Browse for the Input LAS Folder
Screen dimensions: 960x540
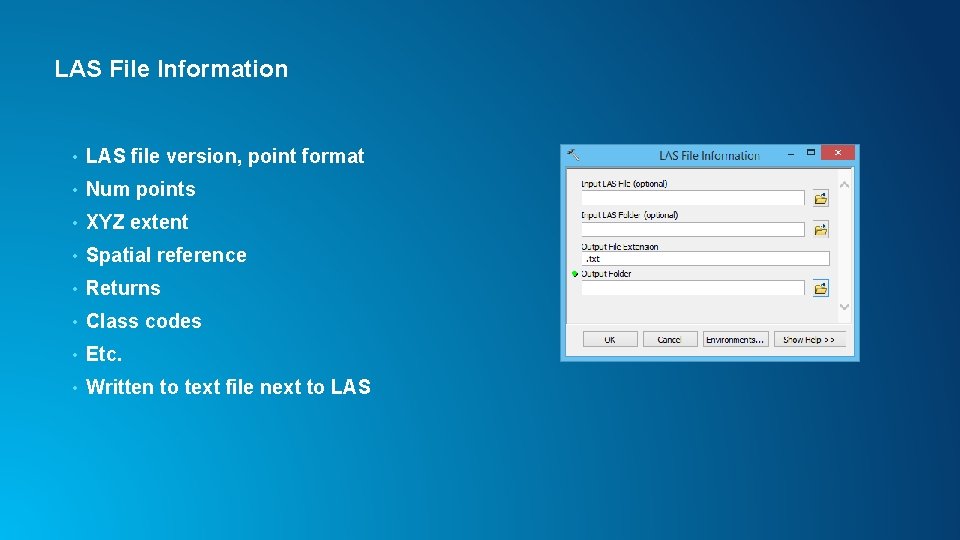coord(820,230)
